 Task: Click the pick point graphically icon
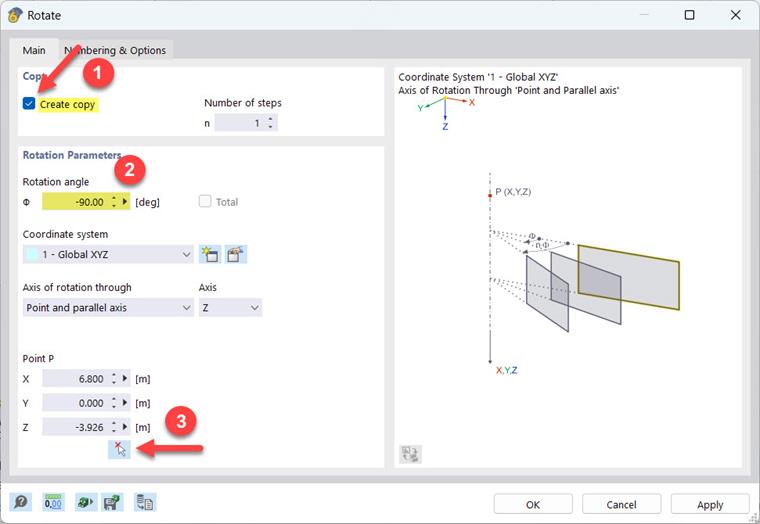point(119,449)
